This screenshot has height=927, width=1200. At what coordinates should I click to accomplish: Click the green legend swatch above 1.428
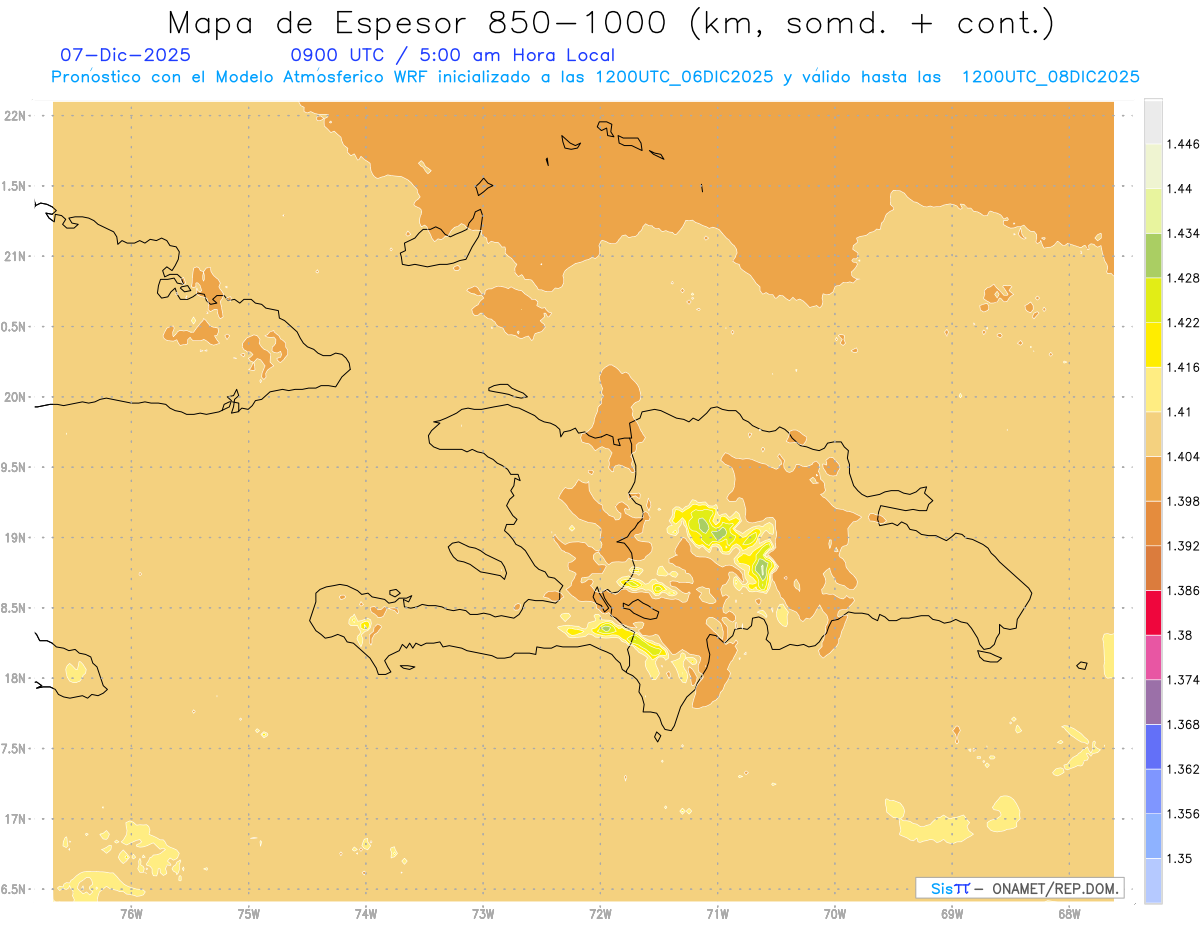1153,255
